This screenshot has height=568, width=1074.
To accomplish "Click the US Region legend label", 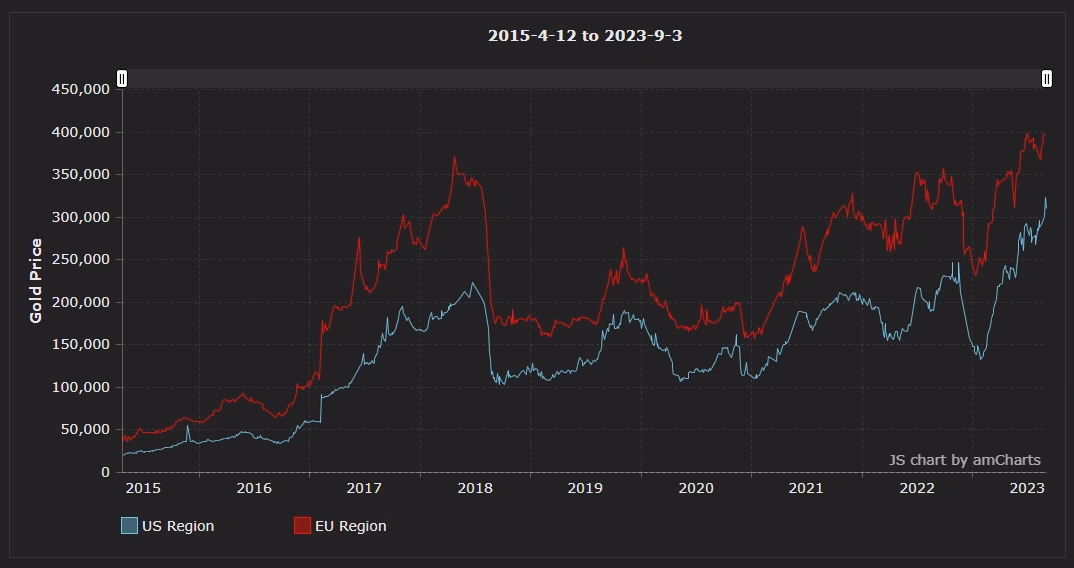I will coord(178,526).
